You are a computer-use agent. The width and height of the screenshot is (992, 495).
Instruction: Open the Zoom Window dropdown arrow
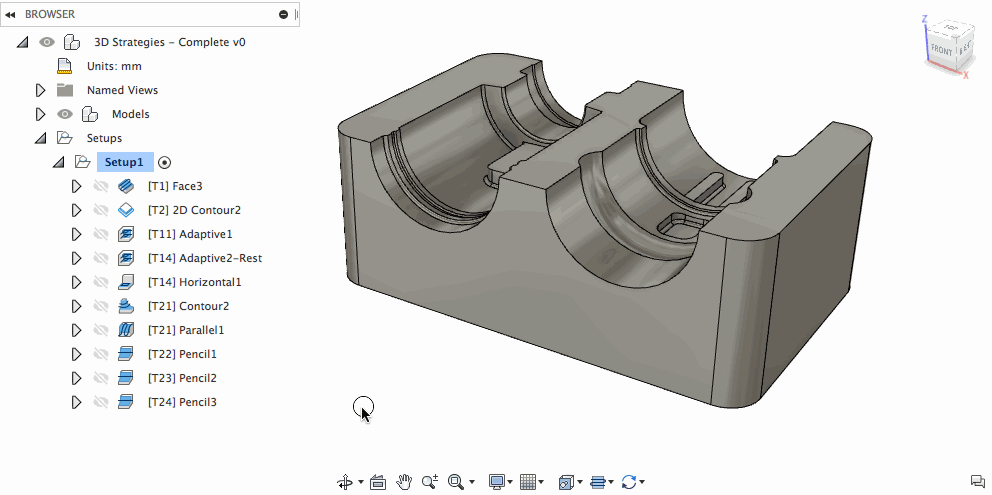click(472, 482)
